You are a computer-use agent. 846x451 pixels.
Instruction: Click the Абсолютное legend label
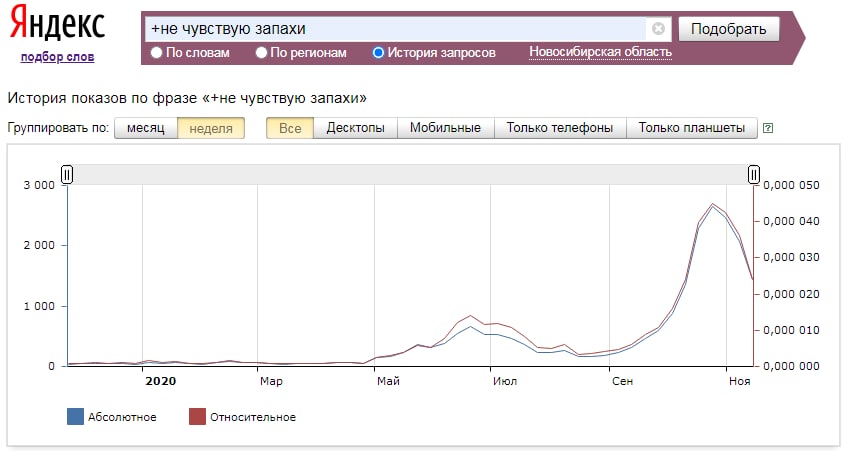coord(122,418)
